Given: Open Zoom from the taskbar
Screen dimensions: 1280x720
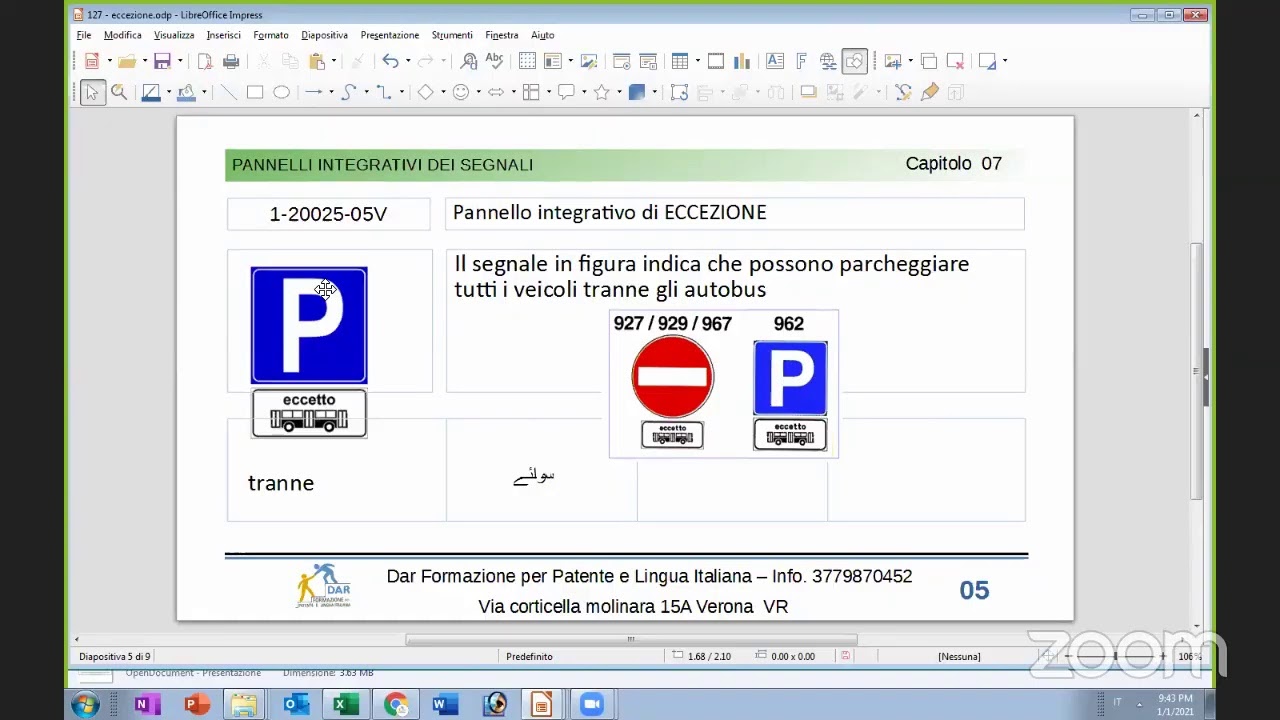Looking at the screenshot, I should coord(592,704).
